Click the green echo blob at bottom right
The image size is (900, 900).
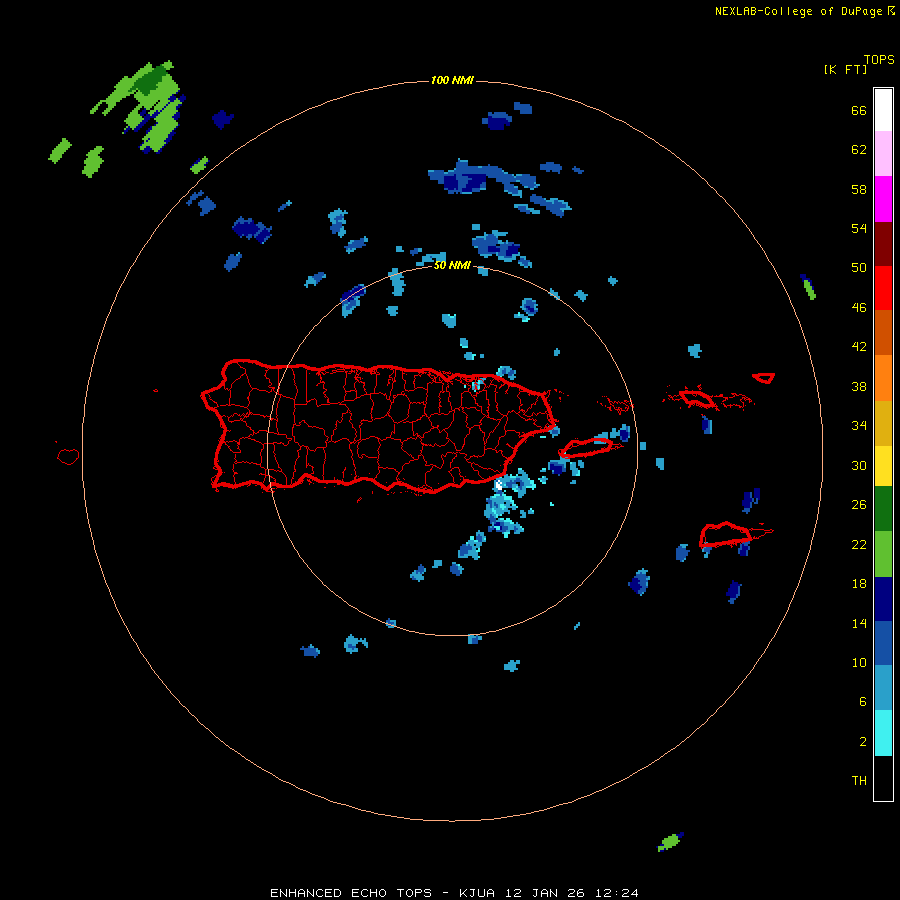click(x=670, y=842)
